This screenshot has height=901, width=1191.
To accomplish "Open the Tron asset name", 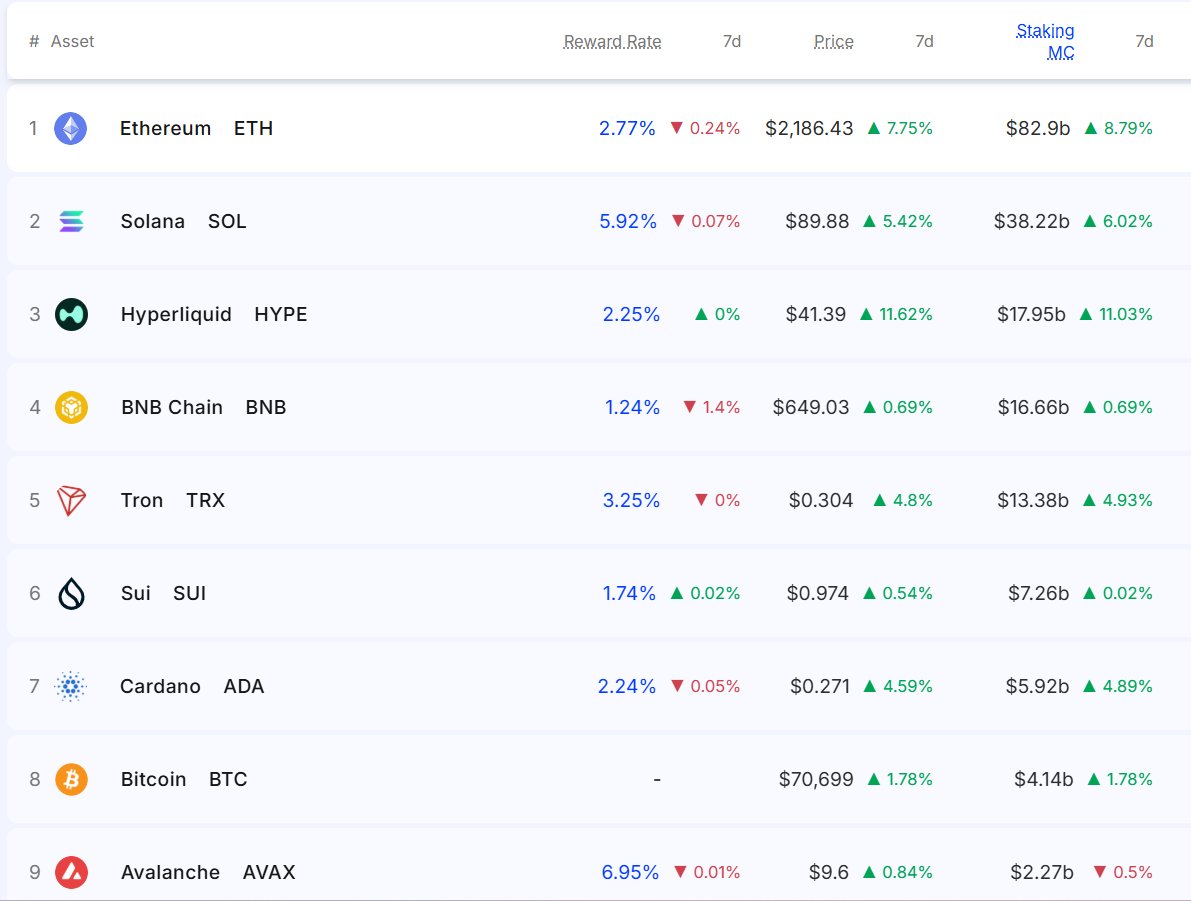I will tap(142, 501).
